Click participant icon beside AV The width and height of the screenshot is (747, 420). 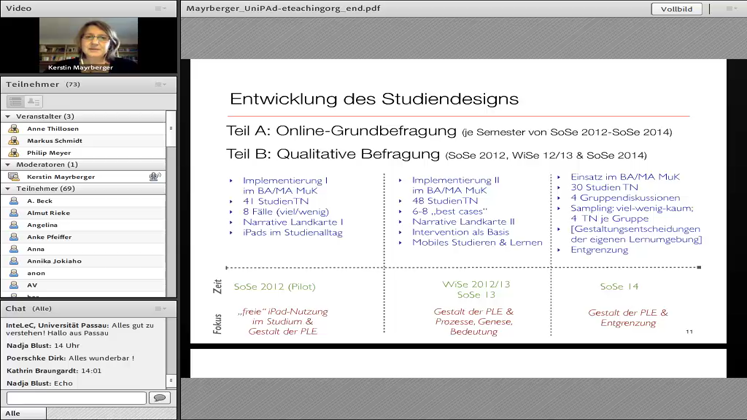(x=14, y=285)
